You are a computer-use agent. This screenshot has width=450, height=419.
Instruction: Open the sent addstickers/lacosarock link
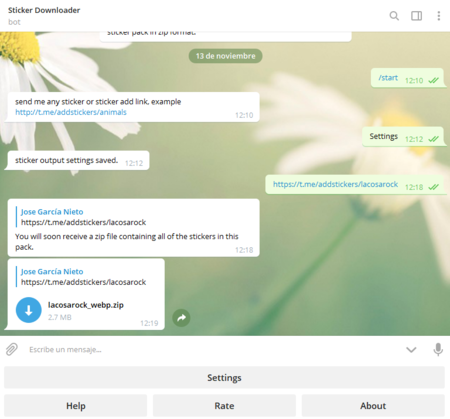pyautogui.click(x=335, y=184)
